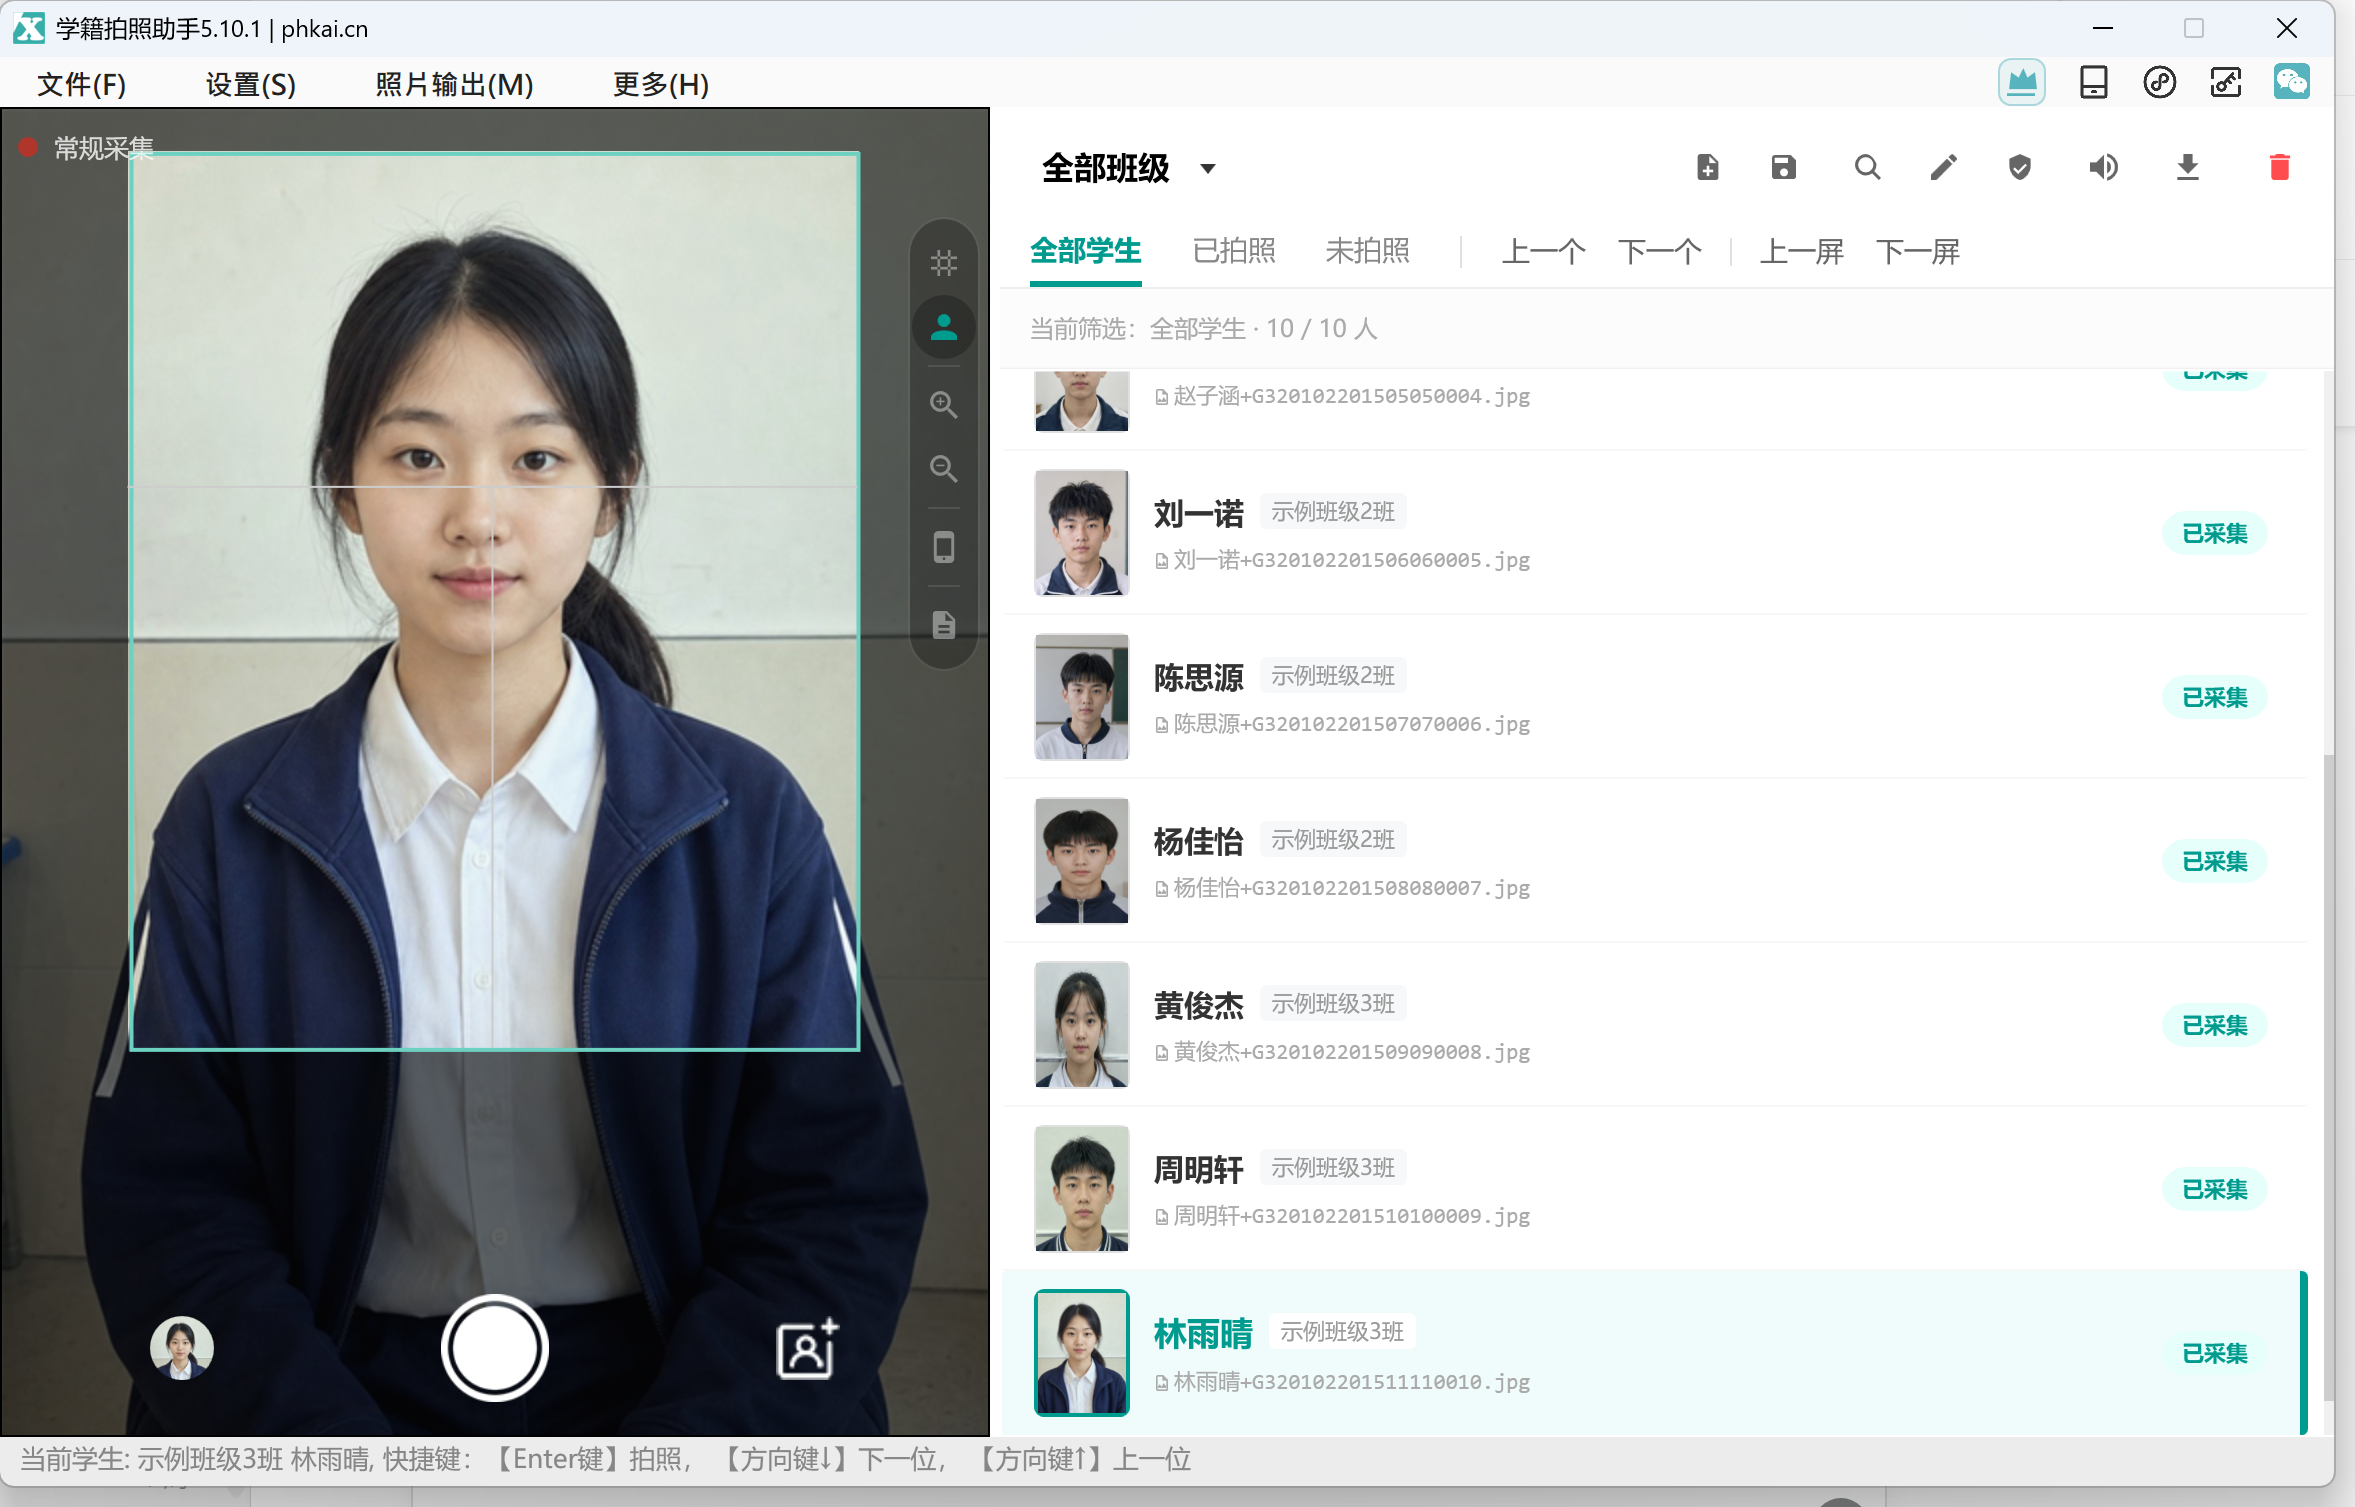
Task: Click the 下一个 next student button
Action: point(1660,251)
